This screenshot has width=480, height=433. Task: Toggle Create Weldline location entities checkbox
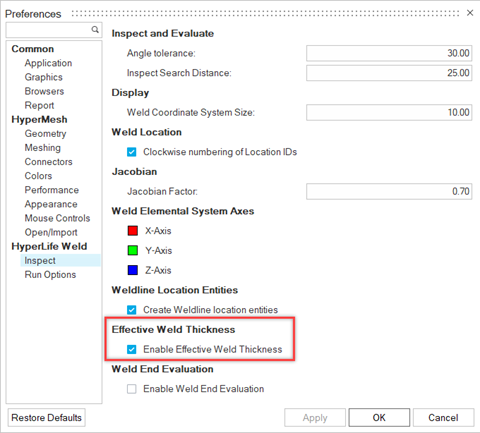coord(132,310)
